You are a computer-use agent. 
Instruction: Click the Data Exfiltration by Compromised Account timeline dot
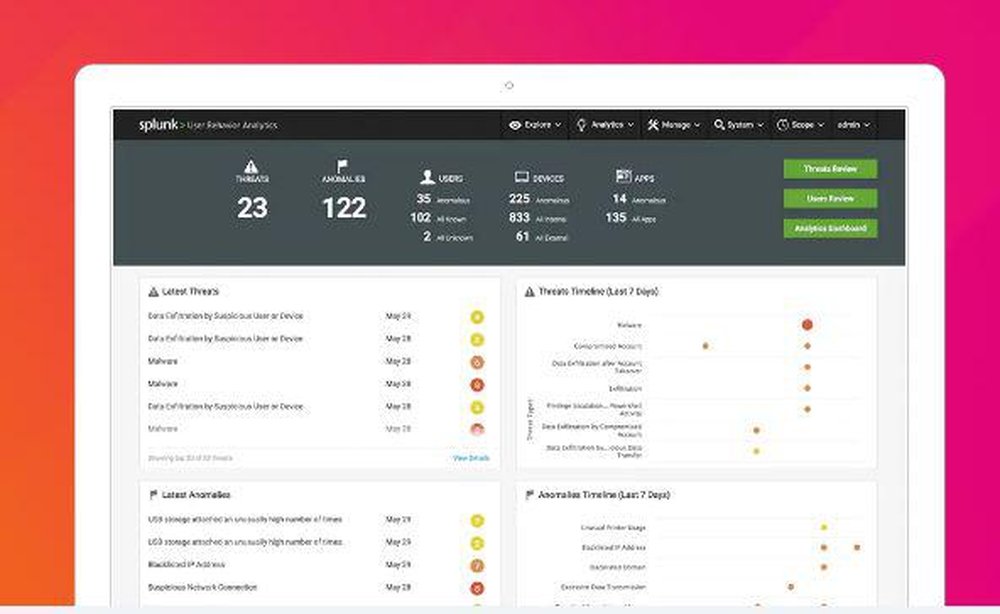tap(756, 430)
